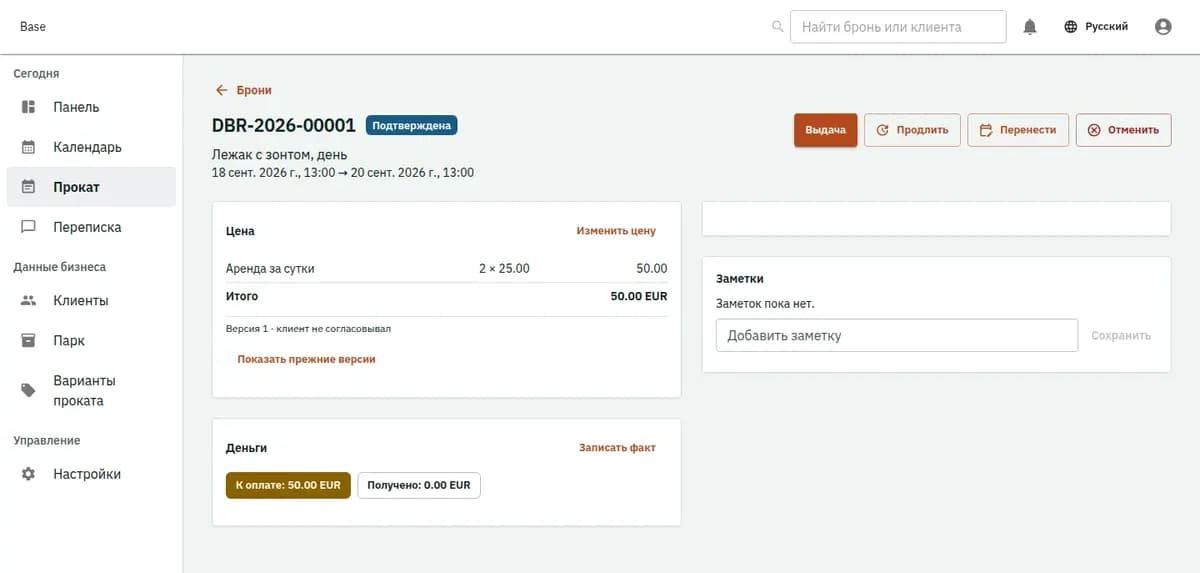This screenshot has height=573, width=1200.
Task: Select the Прокат sidebar icon
Action: click(x=29, y=187)
